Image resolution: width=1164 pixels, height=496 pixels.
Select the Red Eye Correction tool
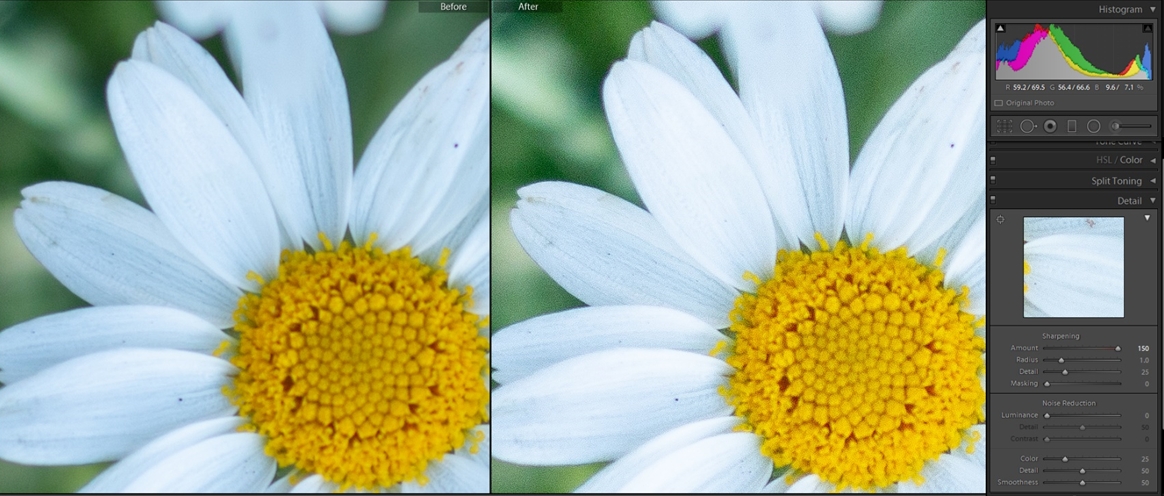[1050, 126]
